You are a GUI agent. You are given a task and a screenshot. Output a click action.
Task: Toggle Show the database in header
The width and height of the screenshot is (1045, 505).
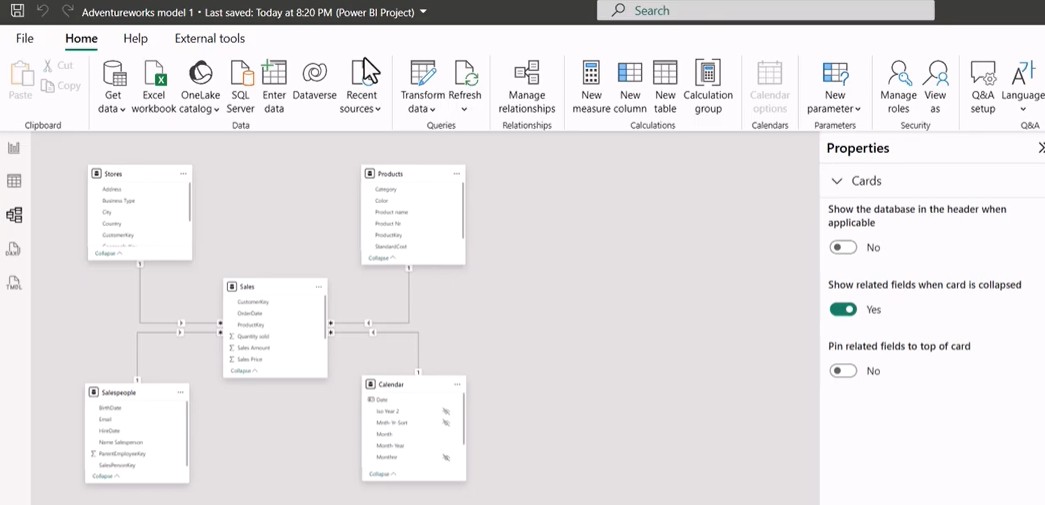pyautogui.click(x=843, y=247)
